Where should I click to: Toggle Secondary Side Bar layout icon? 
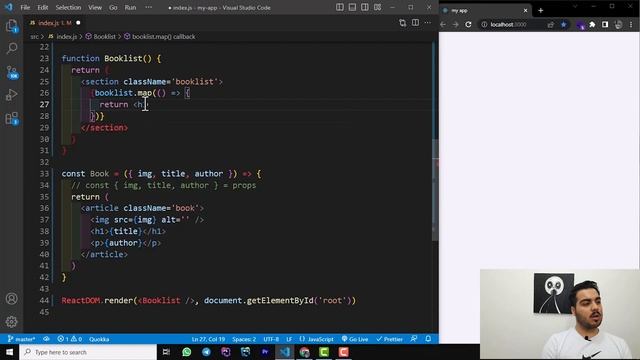click(365, 7)
